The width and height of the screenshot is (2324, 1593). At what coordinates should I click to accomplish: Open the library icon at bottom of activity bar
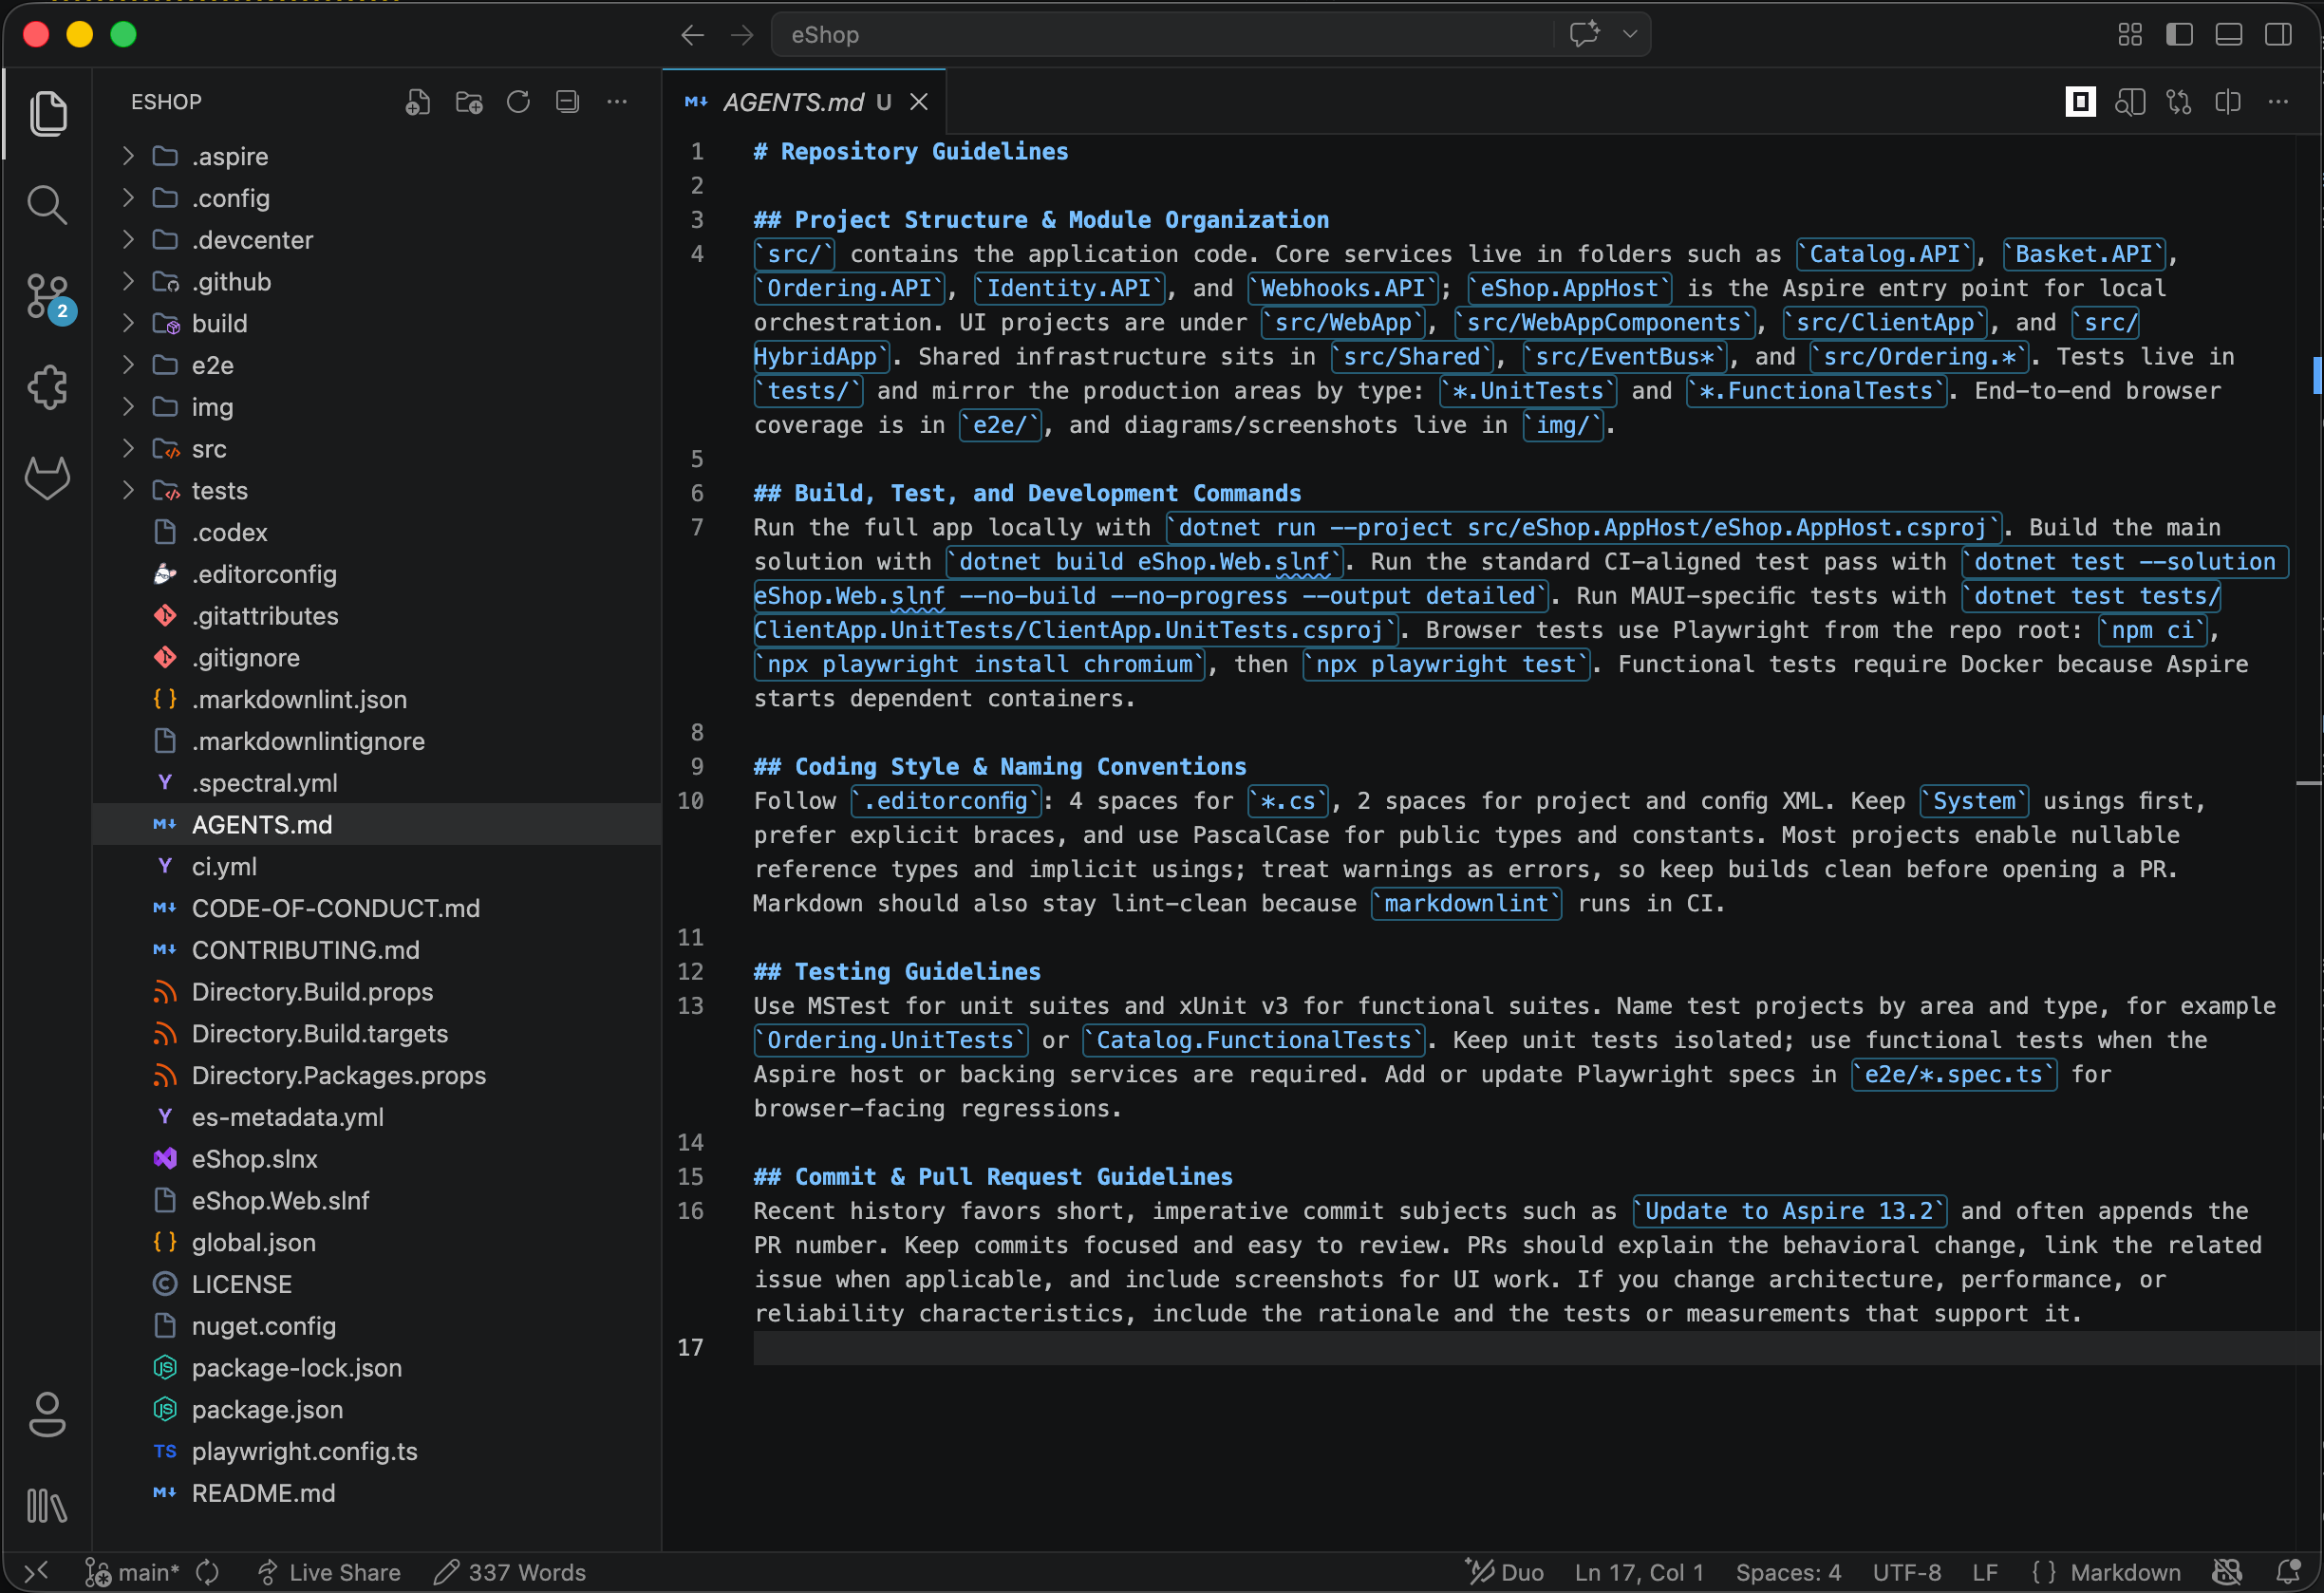[47, 1505]
